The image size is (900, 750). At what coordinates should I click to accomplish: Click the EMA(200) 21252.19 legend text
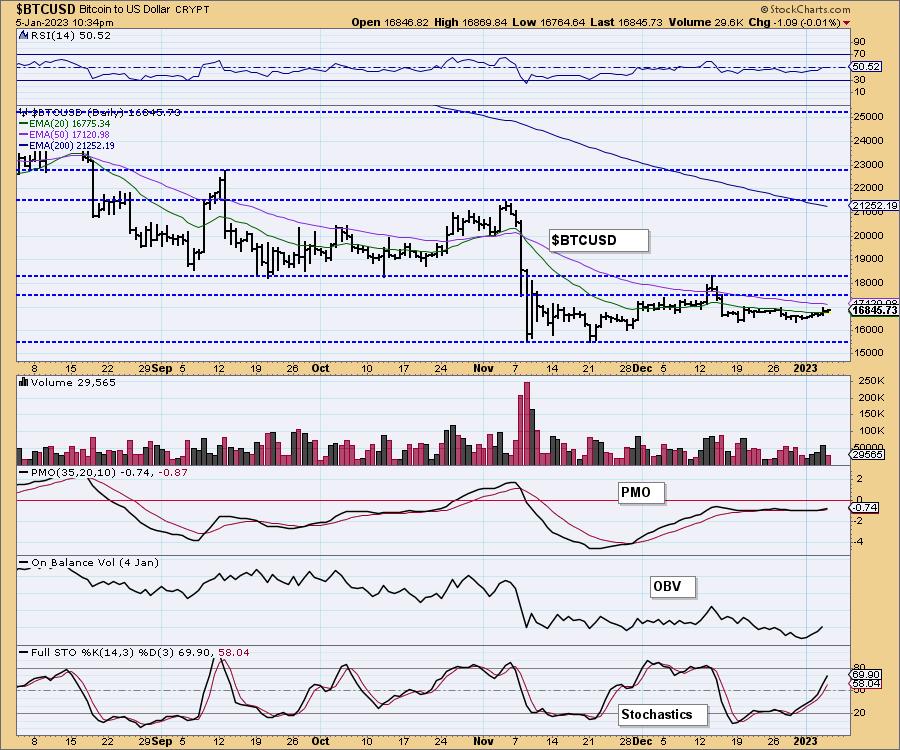click(x=72, y=146)
